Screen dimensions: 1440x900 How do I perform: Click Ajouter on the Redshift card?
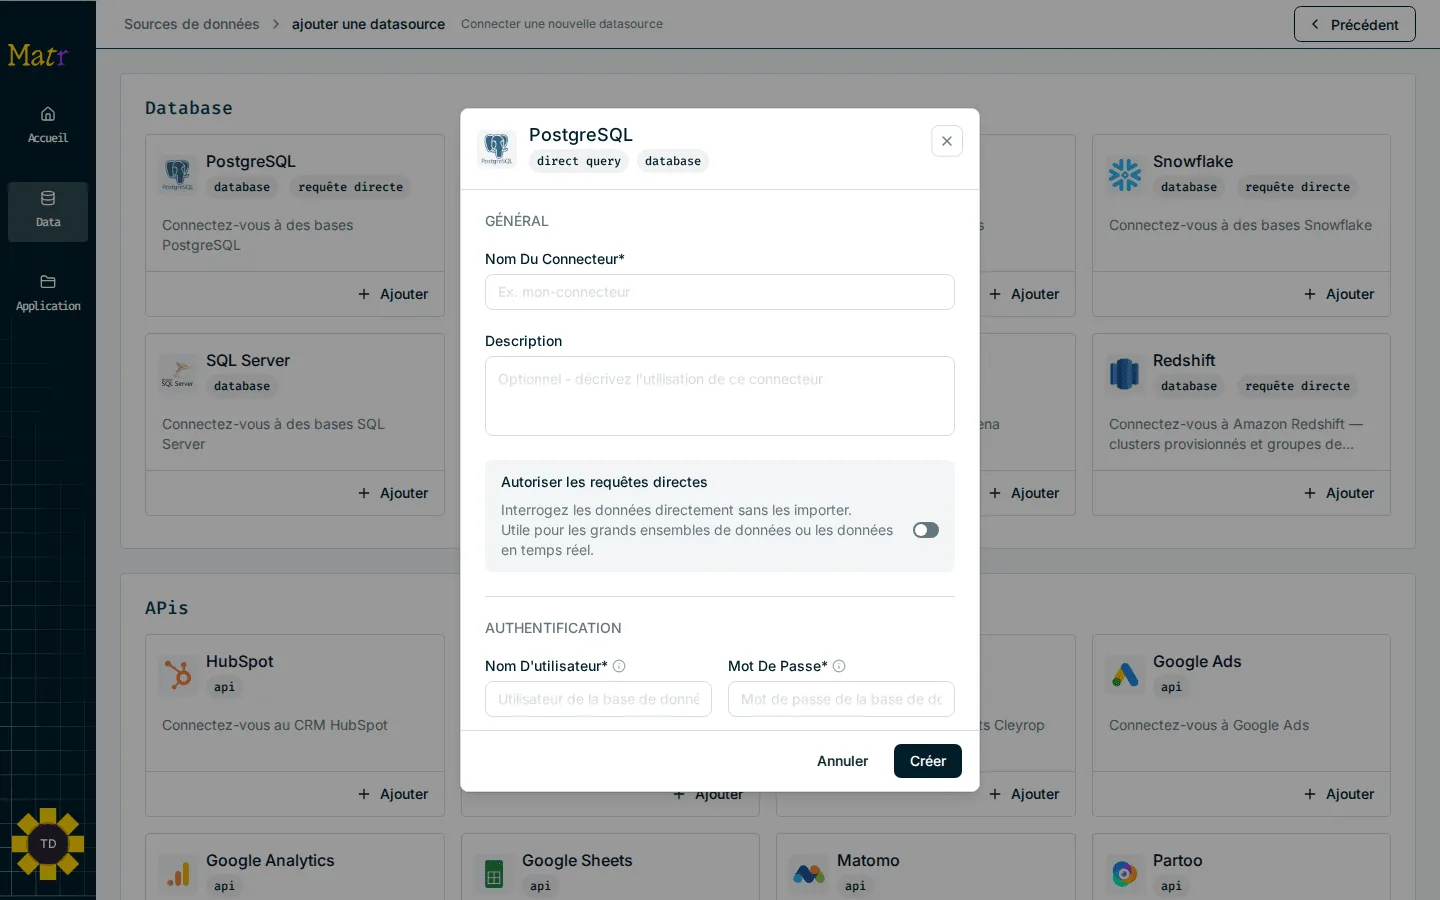(x=1339, y=493)
